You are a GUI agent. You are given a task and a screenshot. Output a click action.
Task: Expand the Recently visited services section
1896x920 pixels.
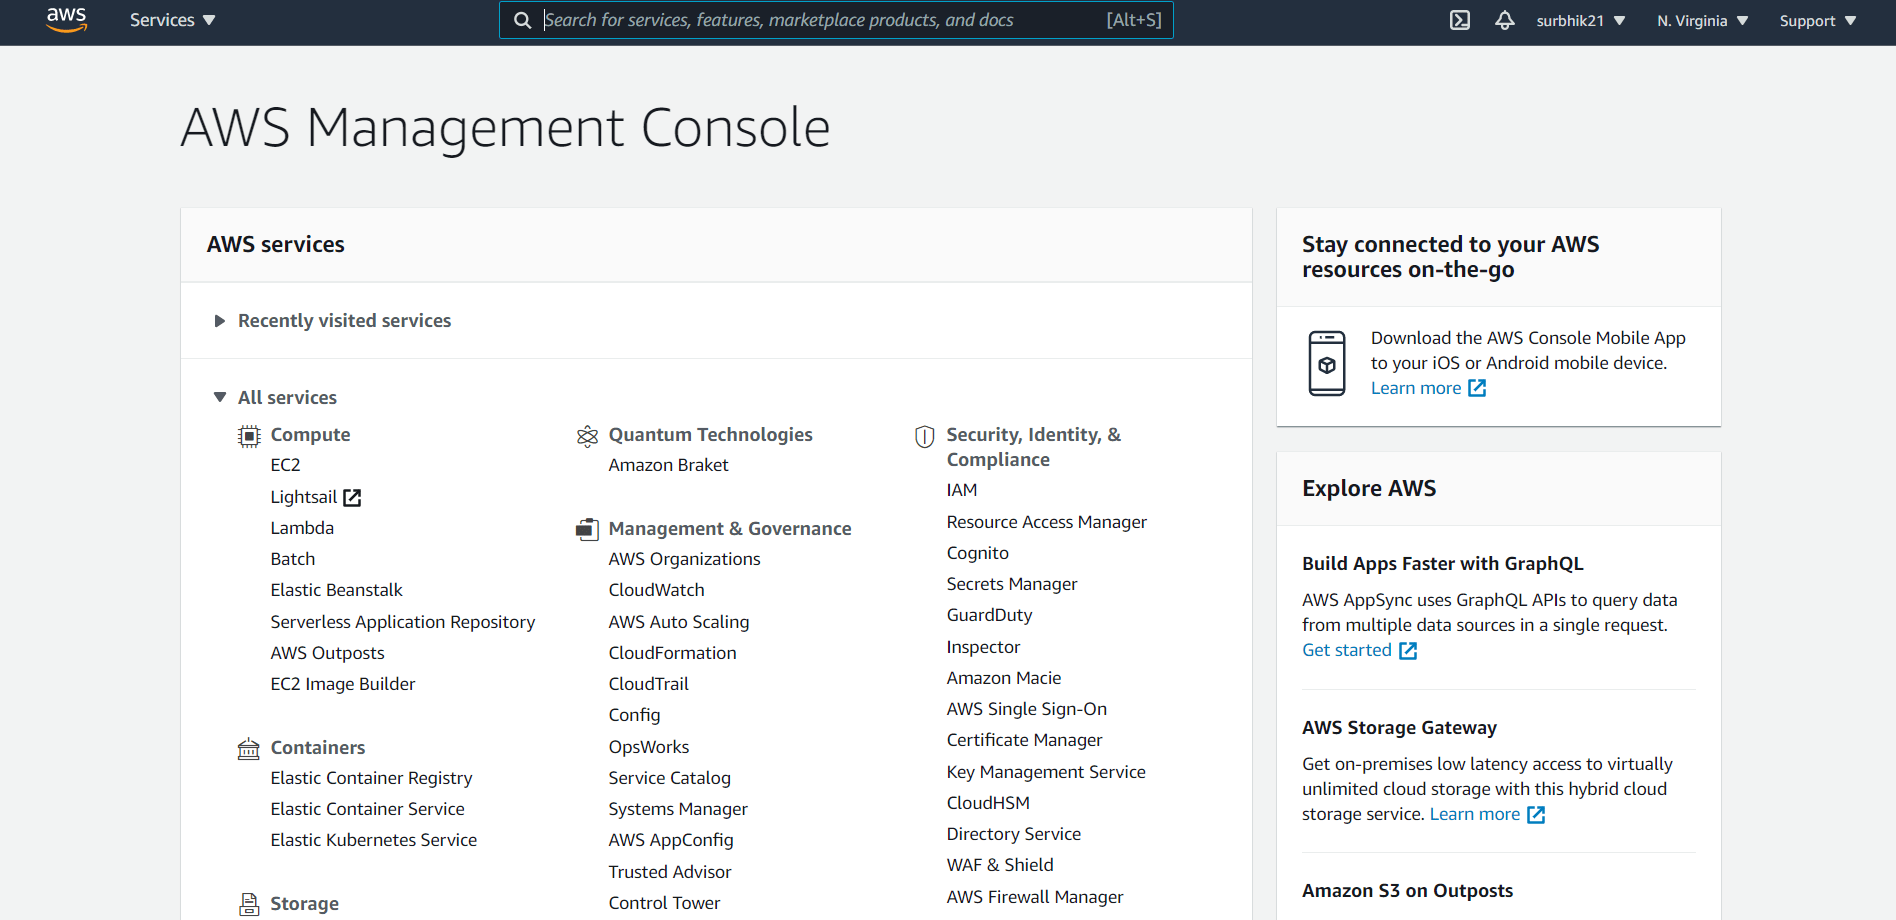click(219, 320)
